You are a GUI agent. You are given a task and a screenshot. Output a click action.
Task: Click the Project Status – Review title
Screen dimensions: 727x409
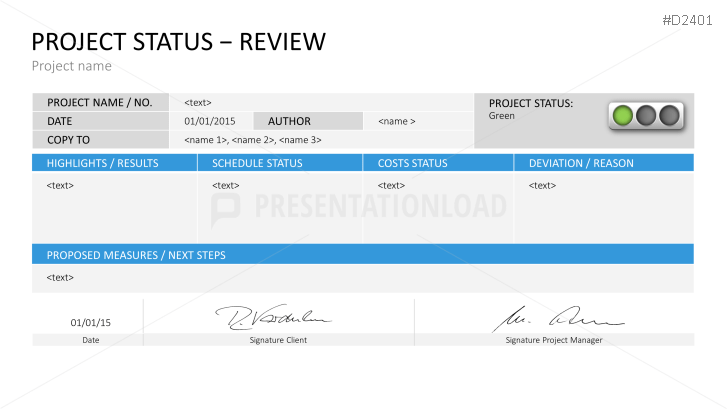click(x=179, y=41)
